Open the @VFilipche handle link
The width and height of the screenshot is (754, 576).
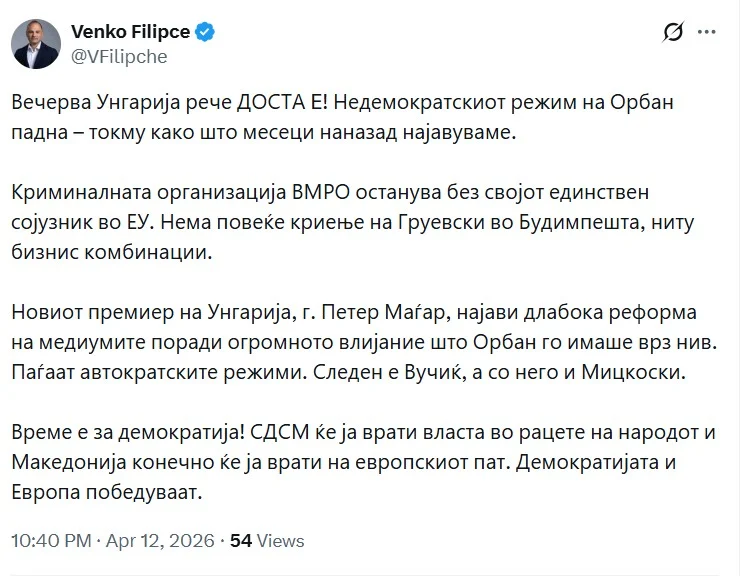coord(118,56)
